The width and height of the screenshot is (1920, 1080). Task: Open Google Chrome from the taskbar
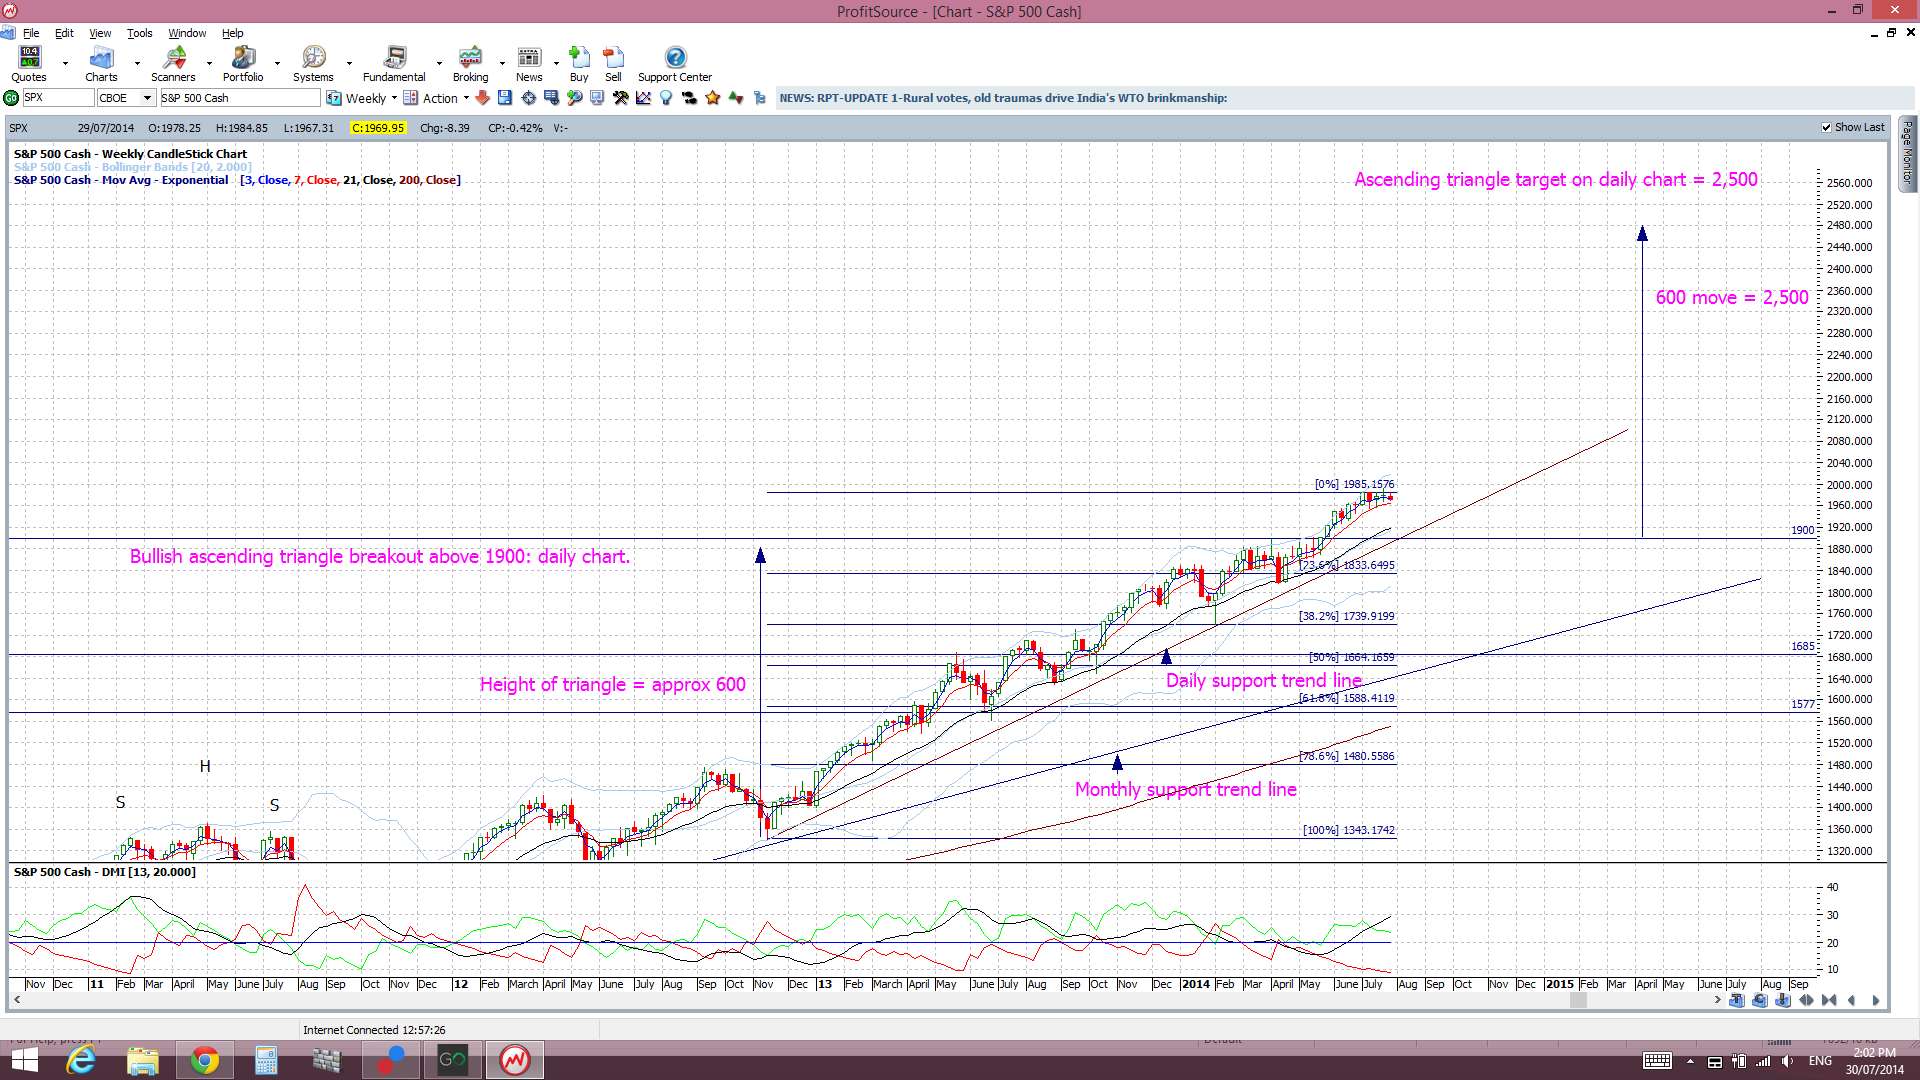205,1060
